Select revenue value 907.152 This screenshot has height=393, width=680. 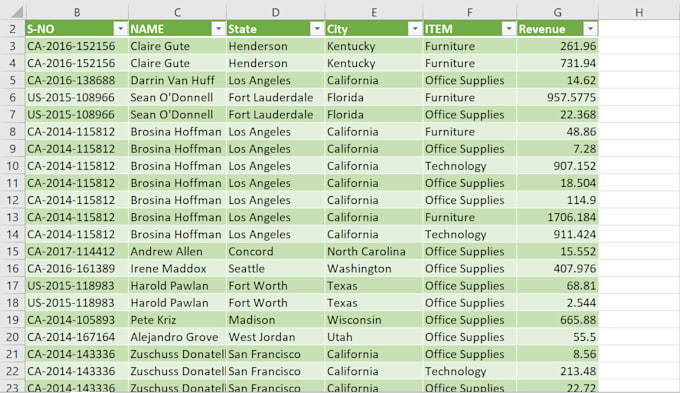[x=558, y=166]
